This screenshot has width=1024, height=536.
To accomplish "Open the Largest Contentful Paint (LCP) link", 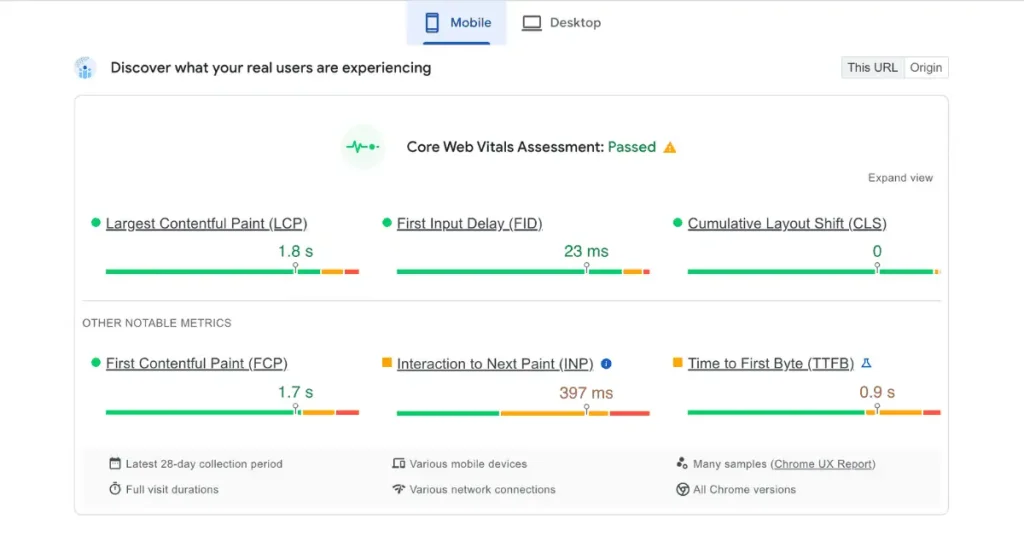I will [206, 224].
